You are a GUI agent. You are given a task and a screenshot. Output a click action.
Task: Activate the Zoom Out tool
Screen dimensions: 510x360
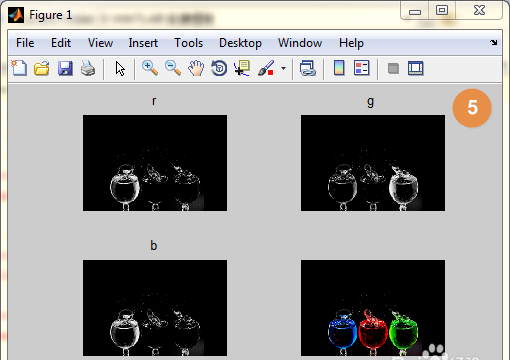(173, 68)
